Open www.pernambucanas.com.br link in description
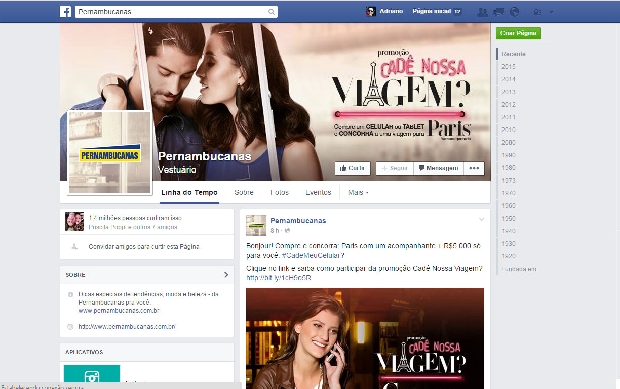 pyautogui.click(x=119, y=311)
